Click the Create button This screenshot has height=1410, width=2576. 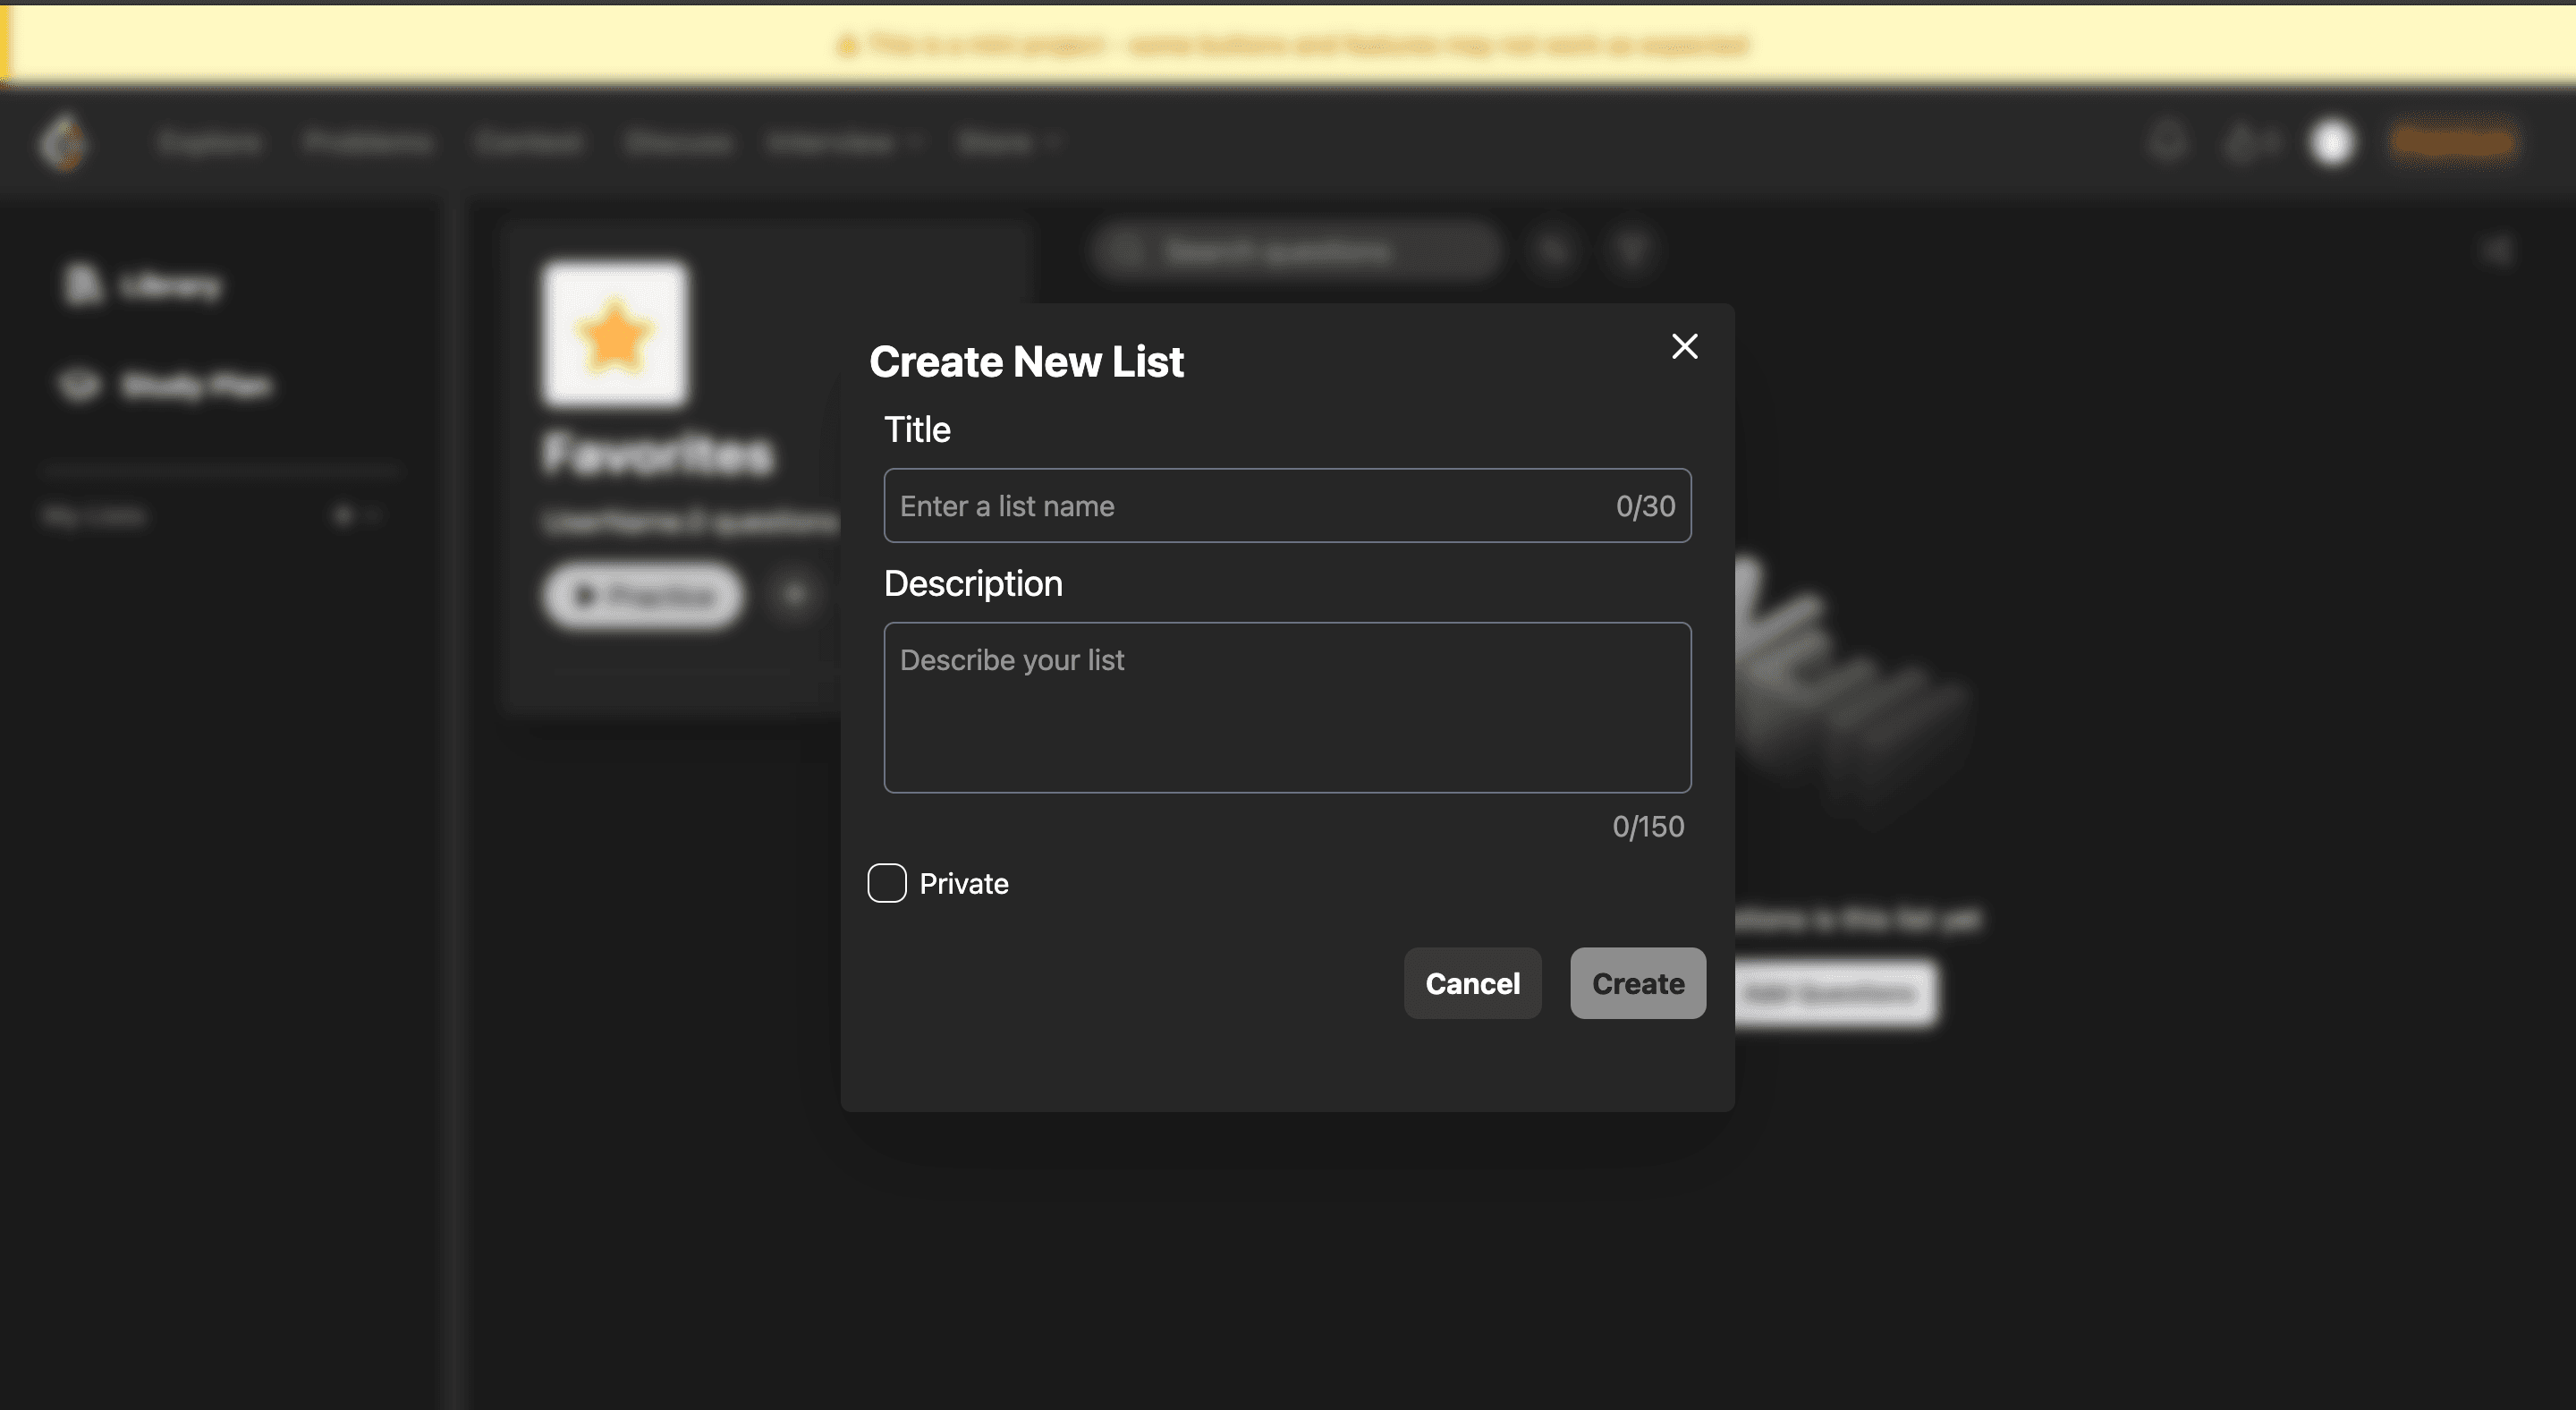pyautogui.click(x=1638, y=983)
